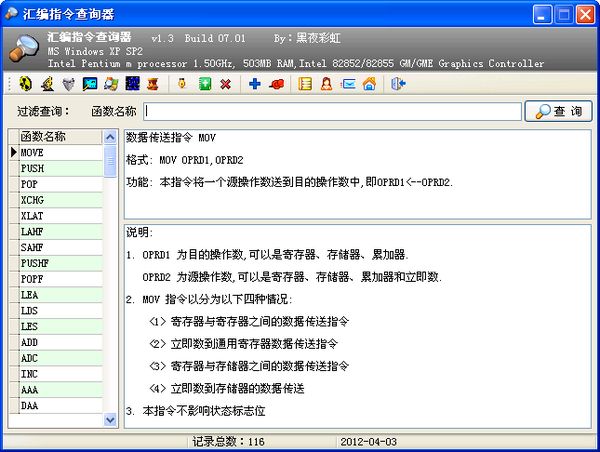Click the 2012-04-03 date in status bar
This screenshot has height=452, width=600.
click(368, 442)
